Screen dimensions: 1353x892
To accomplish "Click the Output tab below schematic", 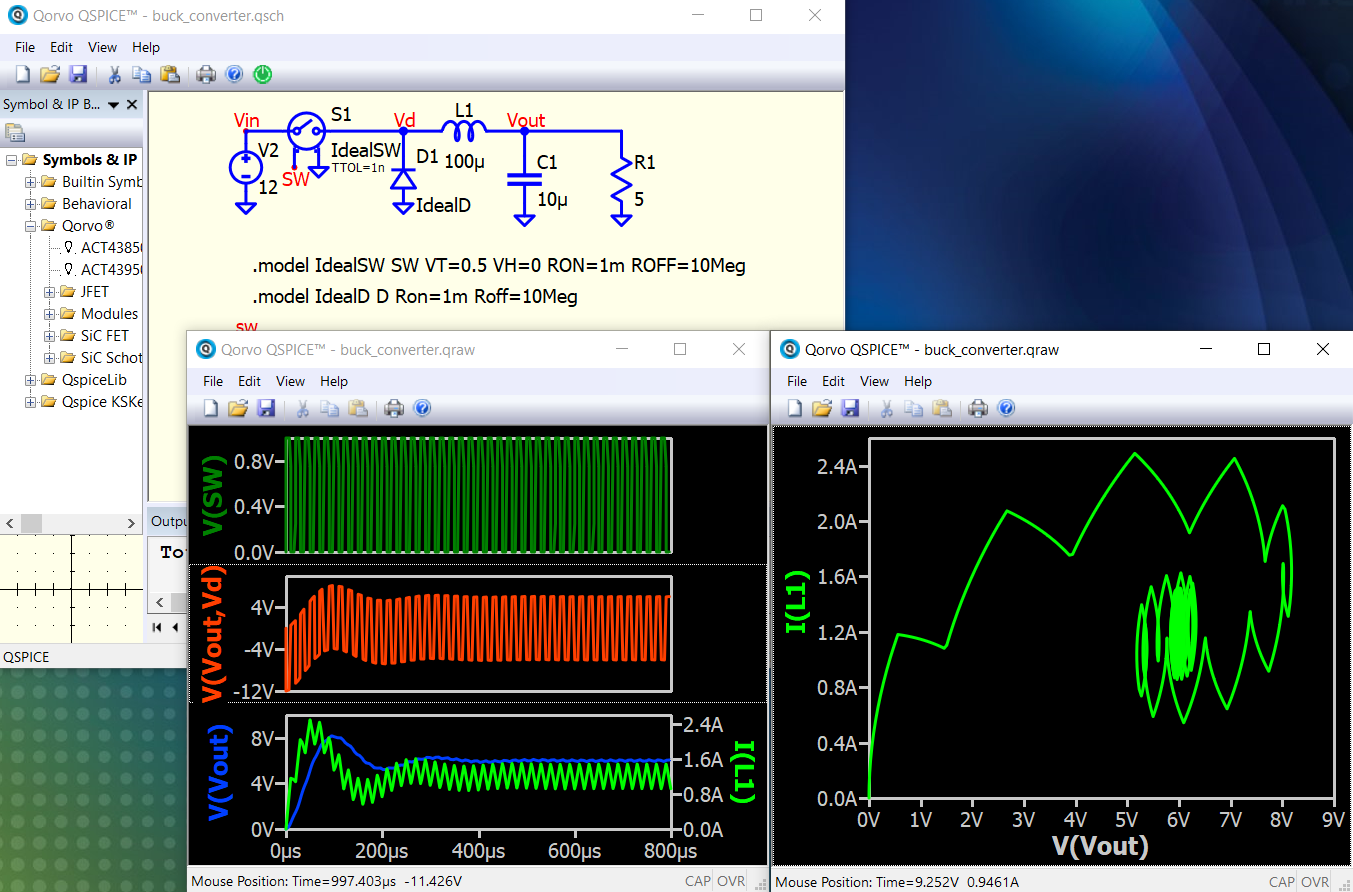I will click(169, 521).
